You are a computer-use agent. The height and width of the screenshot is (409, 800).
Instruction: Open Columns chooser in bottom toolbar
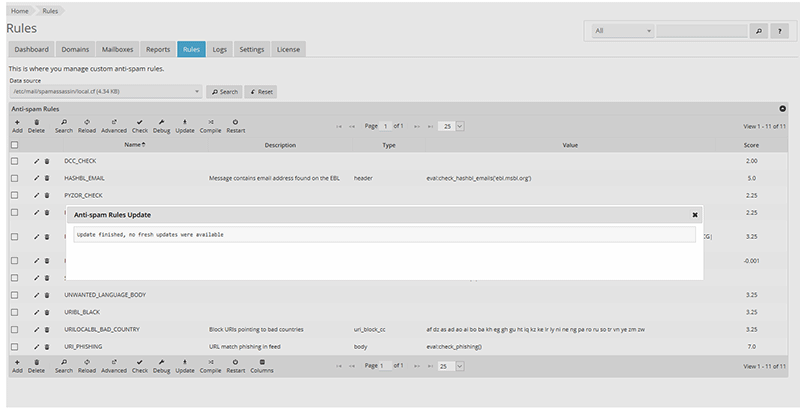[x=262, y=366]
